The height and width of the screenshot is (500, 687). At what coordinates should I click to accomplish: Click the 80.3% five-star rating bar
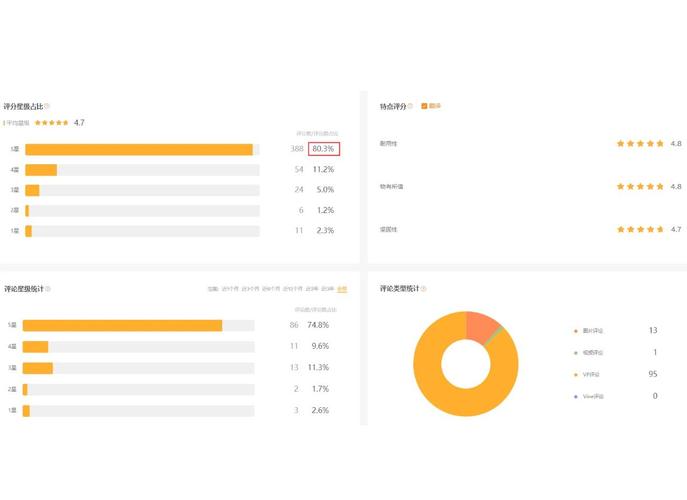[142, 149]
